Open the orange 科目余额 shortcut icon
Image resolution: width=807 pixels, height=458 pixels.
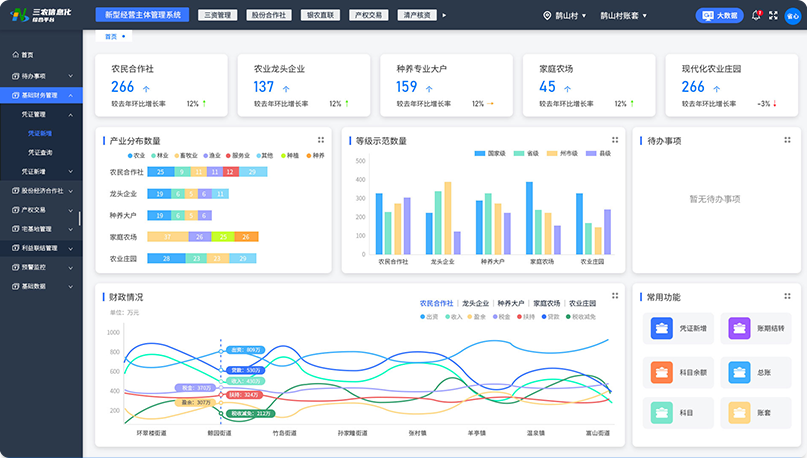click(x=661, y=372)
